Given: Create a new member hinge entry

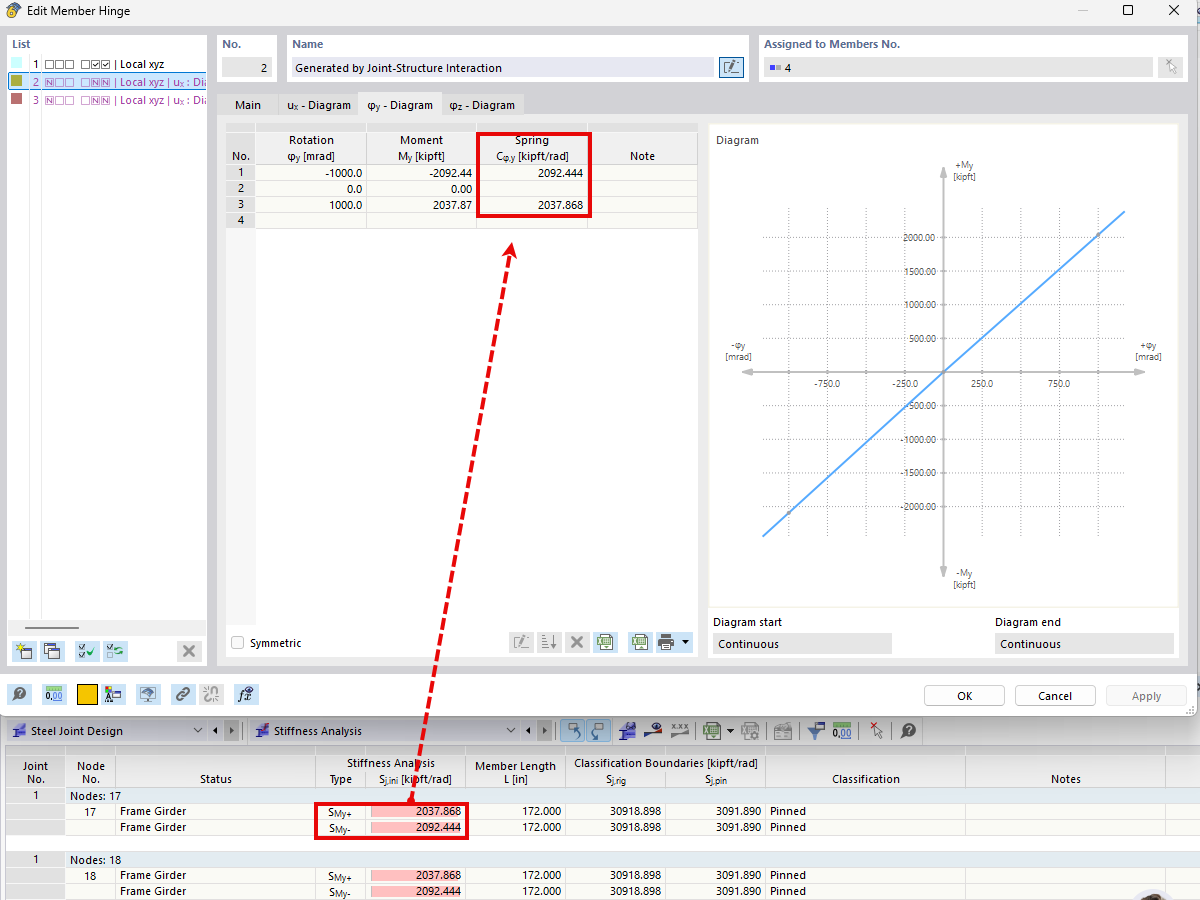Looking at the screenshot, I should [23, 651].
